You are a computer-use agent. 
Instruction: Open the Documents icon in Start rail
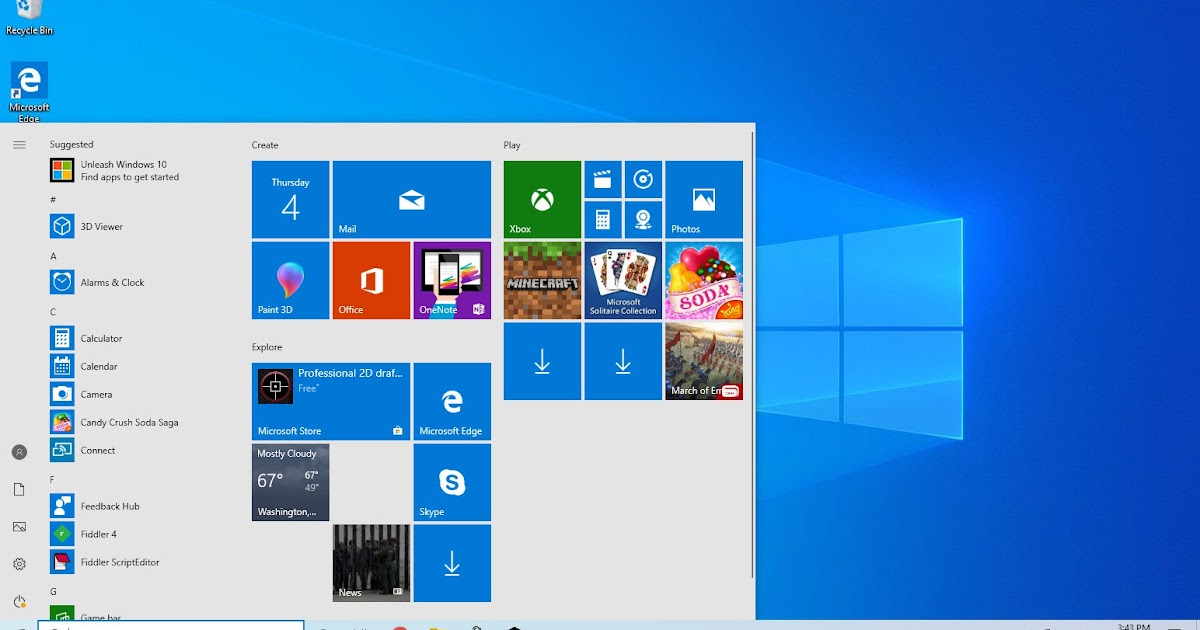coord(19,489)
